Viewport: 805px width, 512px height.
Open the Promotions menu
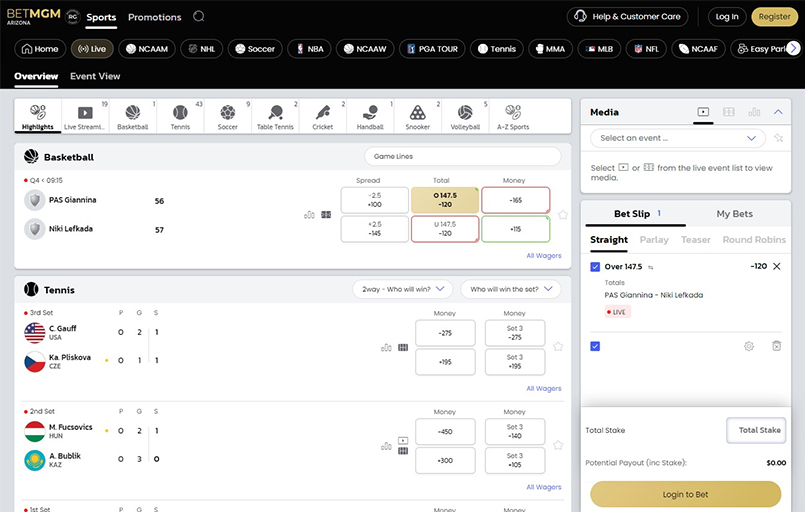[x=155, y=17]
